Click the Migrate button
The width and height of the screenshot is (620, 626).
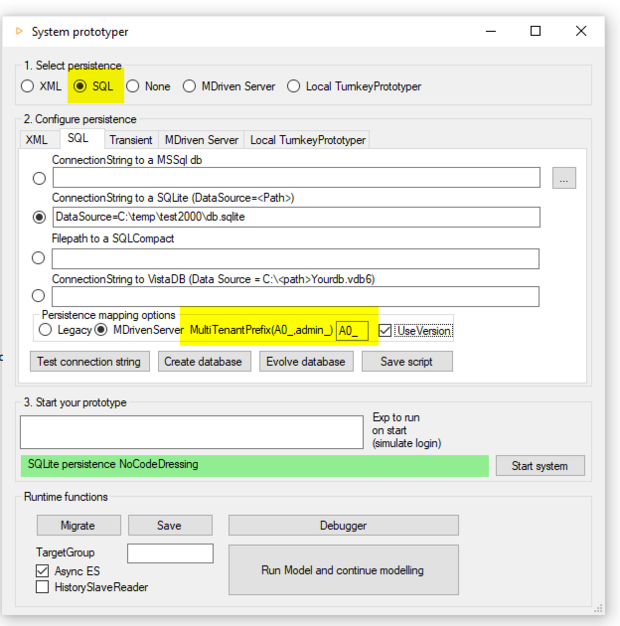coord(79,525)
